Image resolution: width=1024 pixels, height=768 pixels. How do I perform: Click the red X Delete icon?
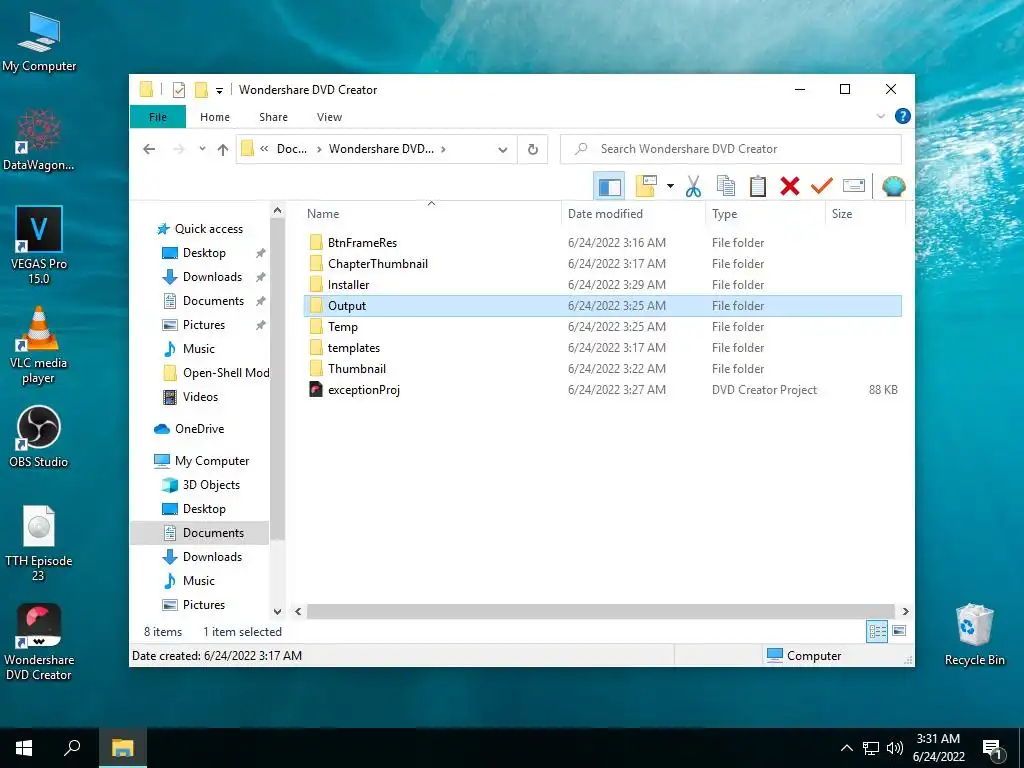(790, 187)
